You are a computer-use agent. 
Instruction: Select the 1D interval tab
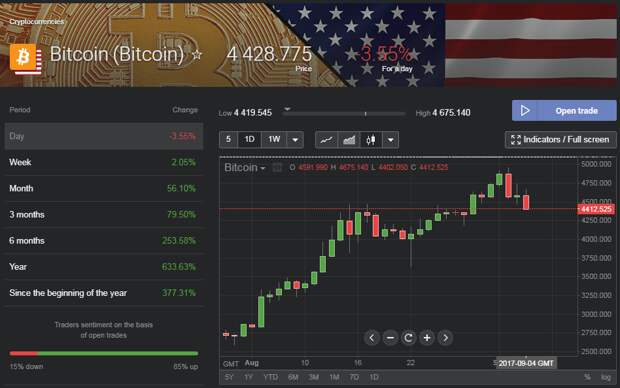(x=250, y=140)
